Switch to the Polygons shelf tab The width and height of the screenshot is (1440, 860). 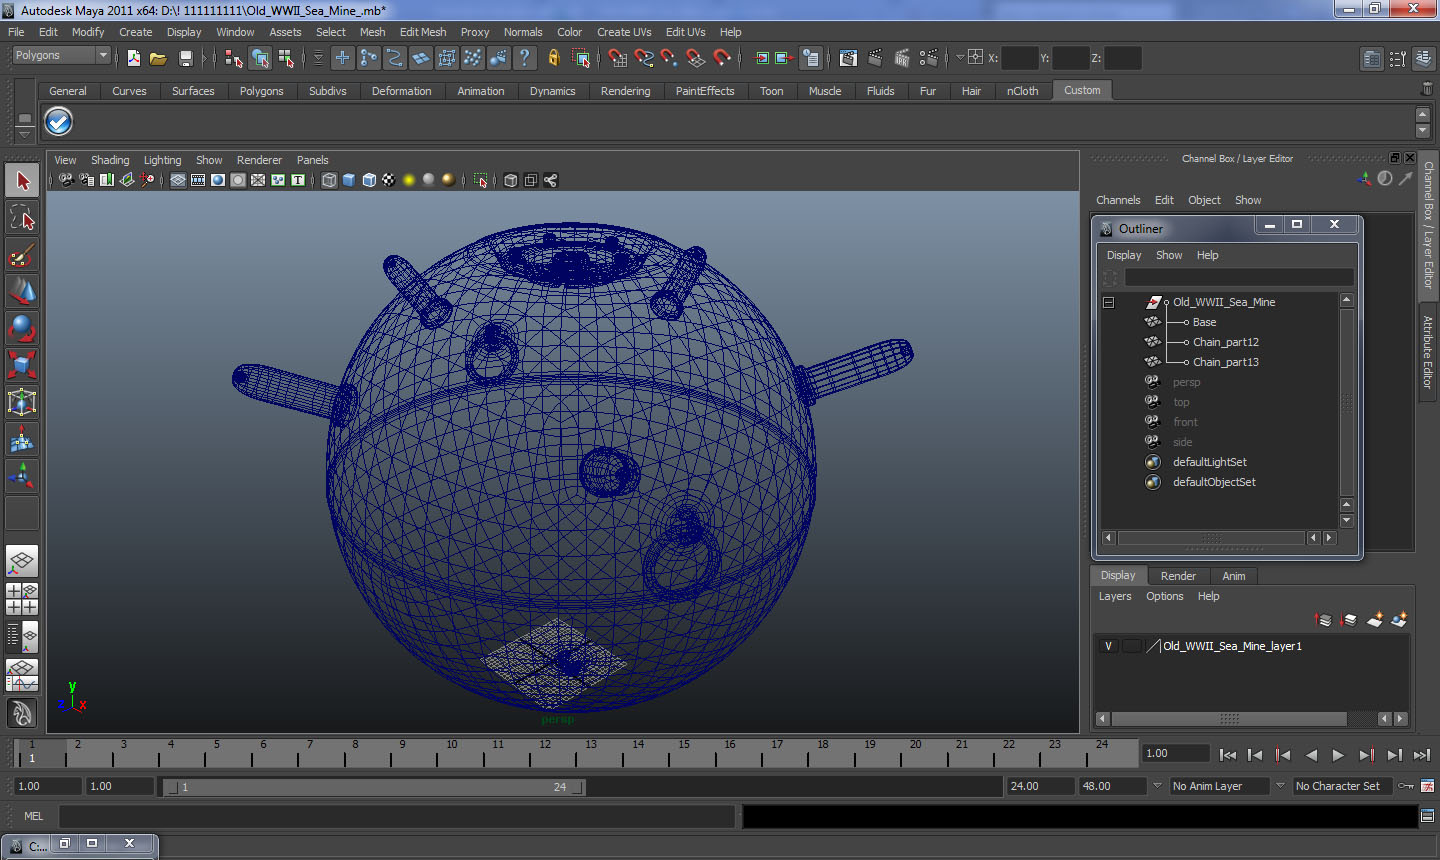[261, 91]
